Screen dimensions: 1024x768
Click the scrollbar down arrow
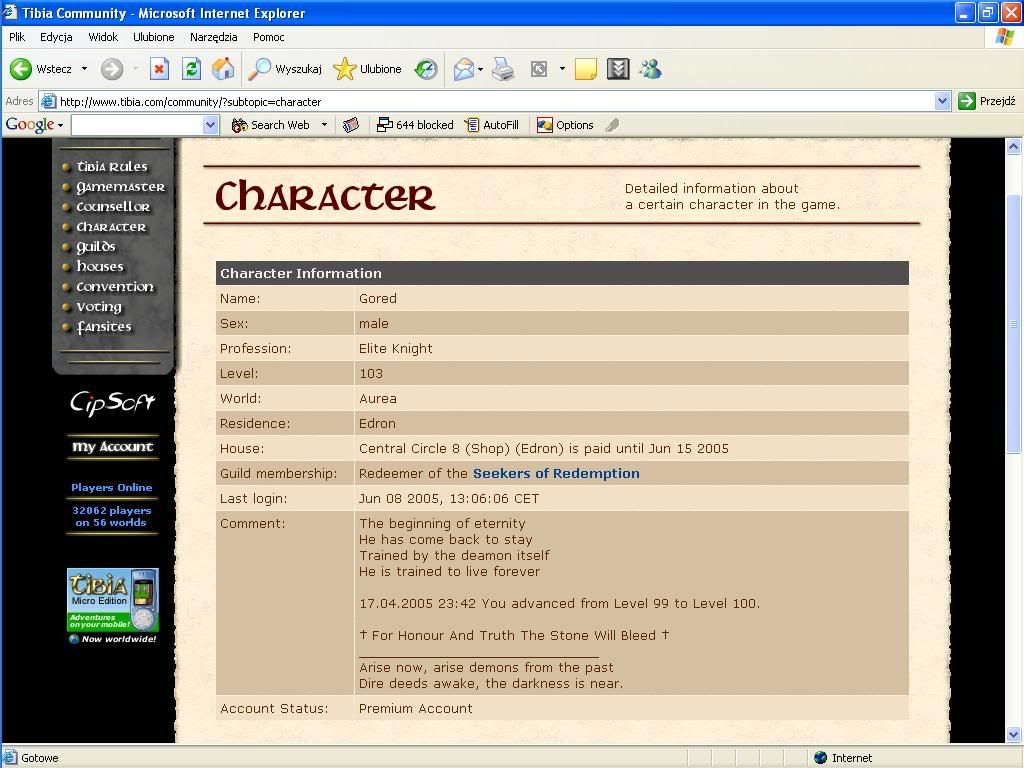click(1014, 735)
